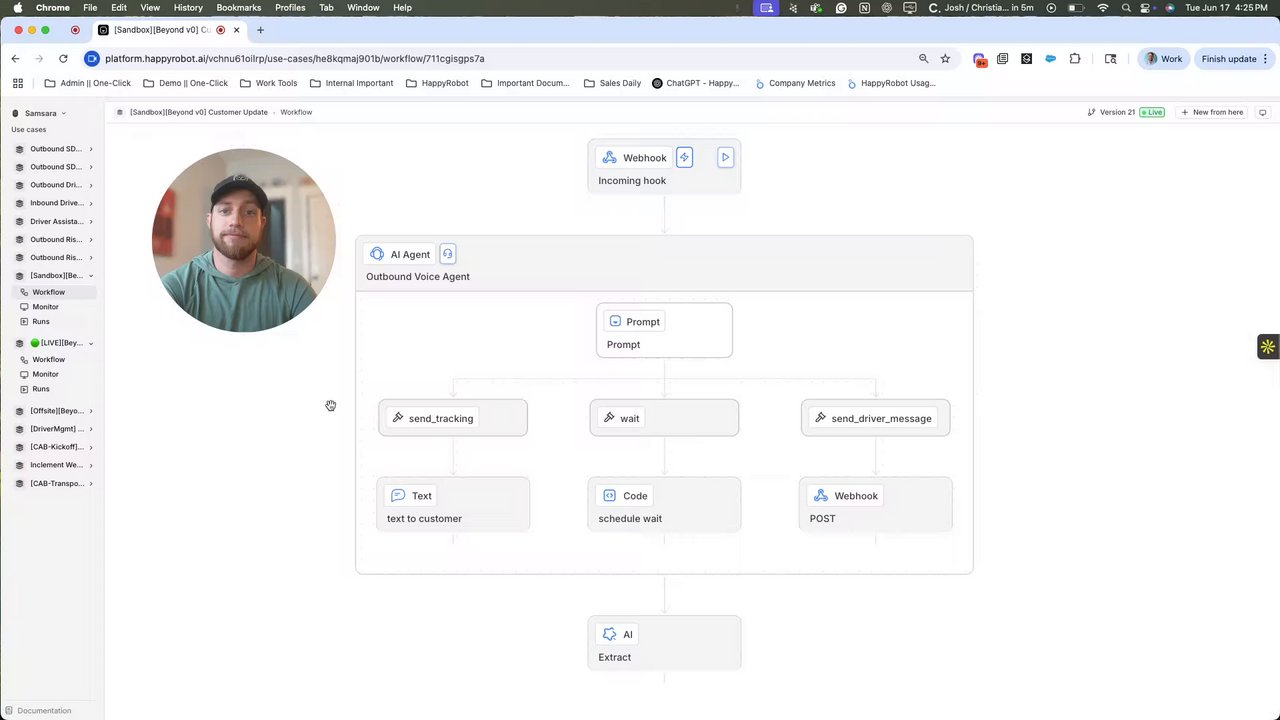The height and width of the screenshot is (720, 1280).
Task: Select the wait tool node
Action: click(664, 418)
